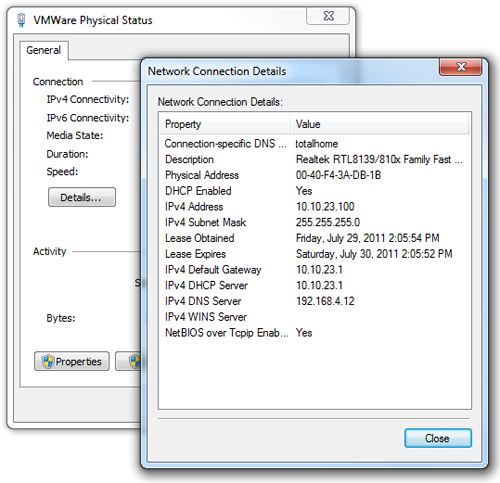Select the IPv4 WINS Server row
The image size is (500, 483).
[314, 317]
